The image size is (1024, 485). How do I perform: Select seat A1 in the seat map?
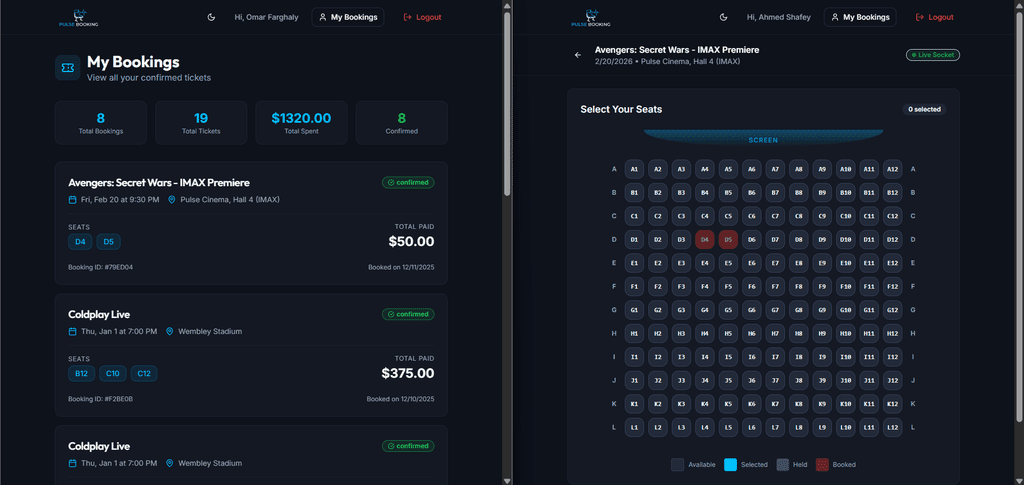pos(634,169)
